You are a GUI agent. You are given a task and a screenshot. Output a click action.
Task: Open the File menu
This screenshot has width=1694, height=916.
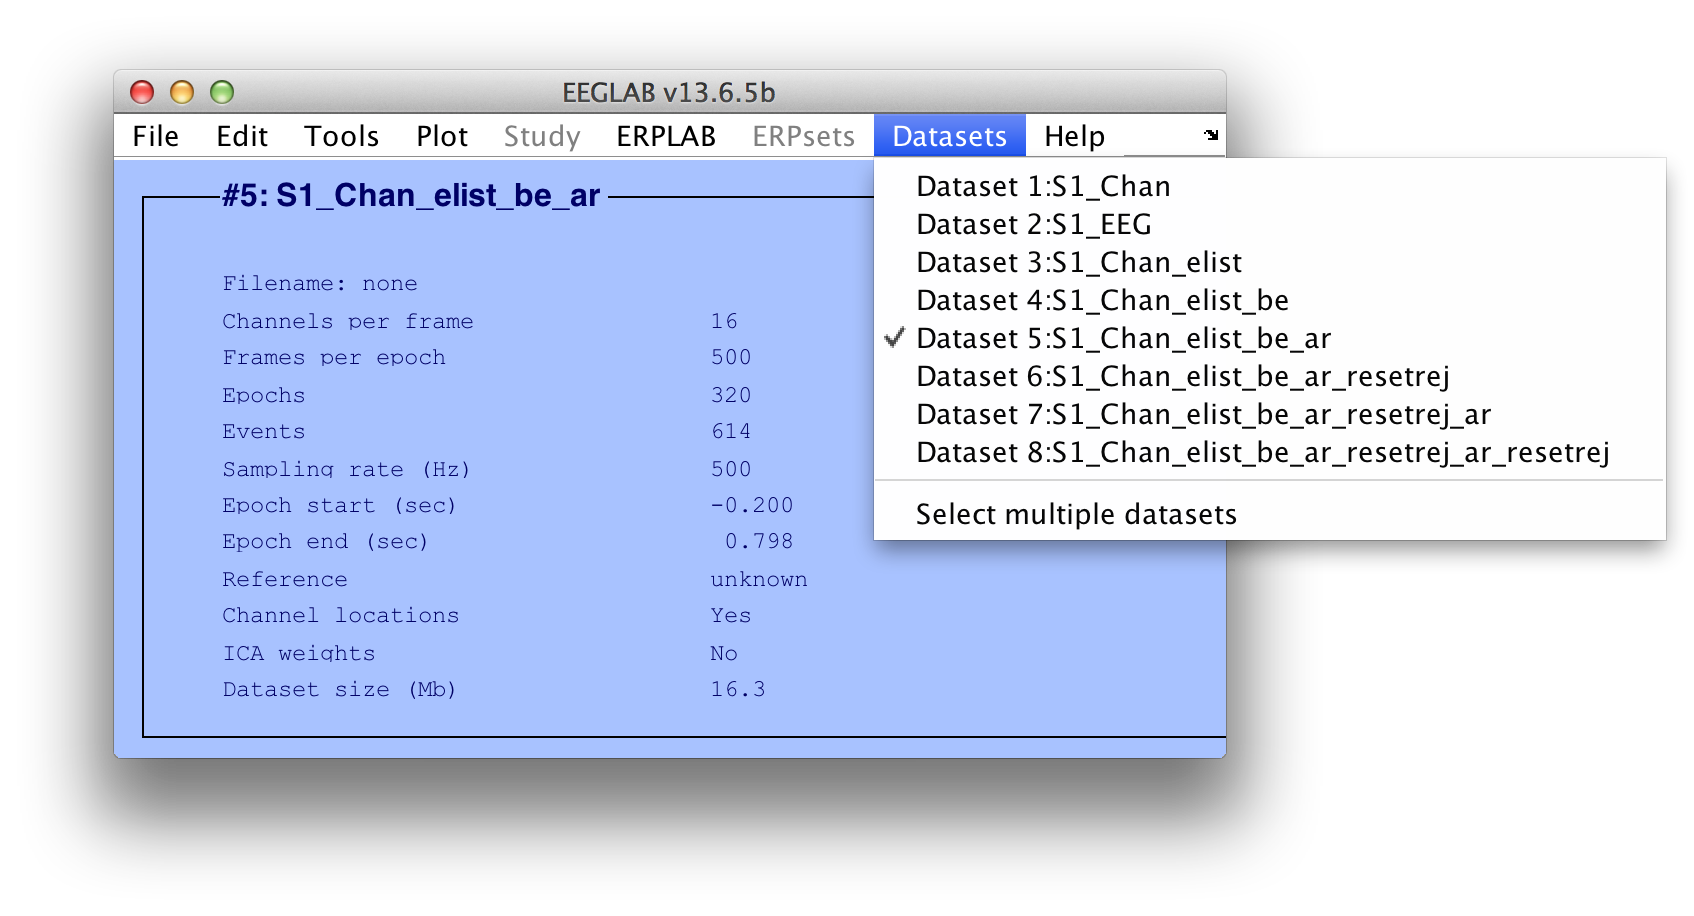(x=155, y=136)
